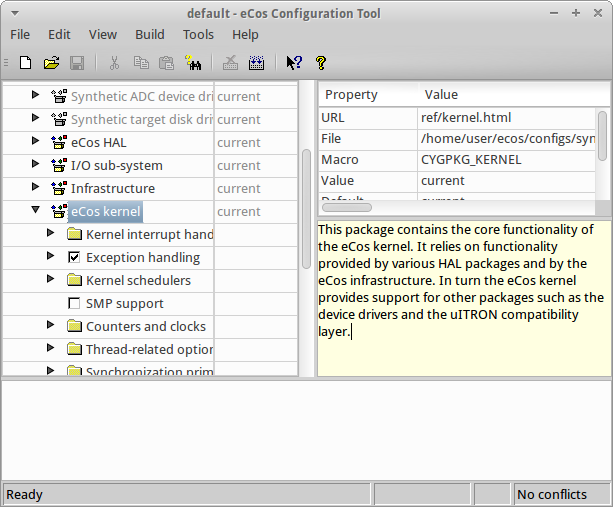The height and width of the screenshot is (507, 613).
Task: Expand the eCos HAL tree node
Action: 36,140
